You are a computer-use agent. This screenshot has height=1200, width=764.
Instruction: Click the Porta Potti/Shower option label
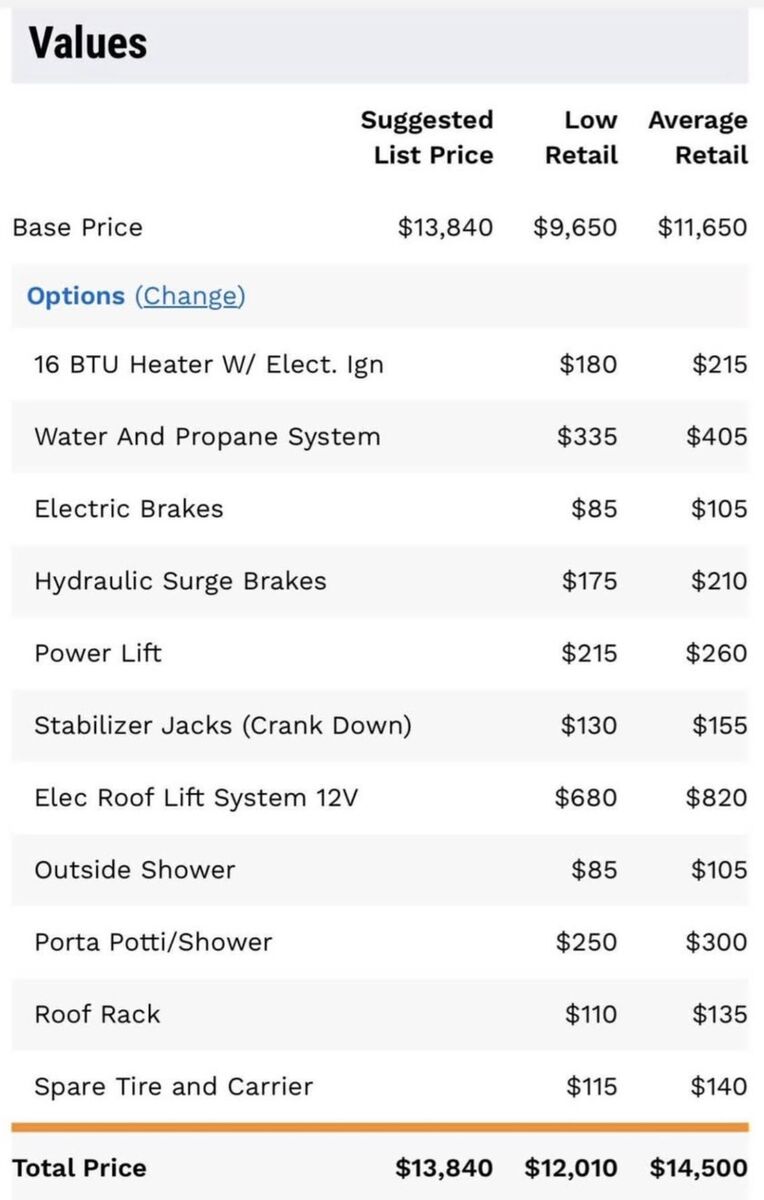click(153, 942)
